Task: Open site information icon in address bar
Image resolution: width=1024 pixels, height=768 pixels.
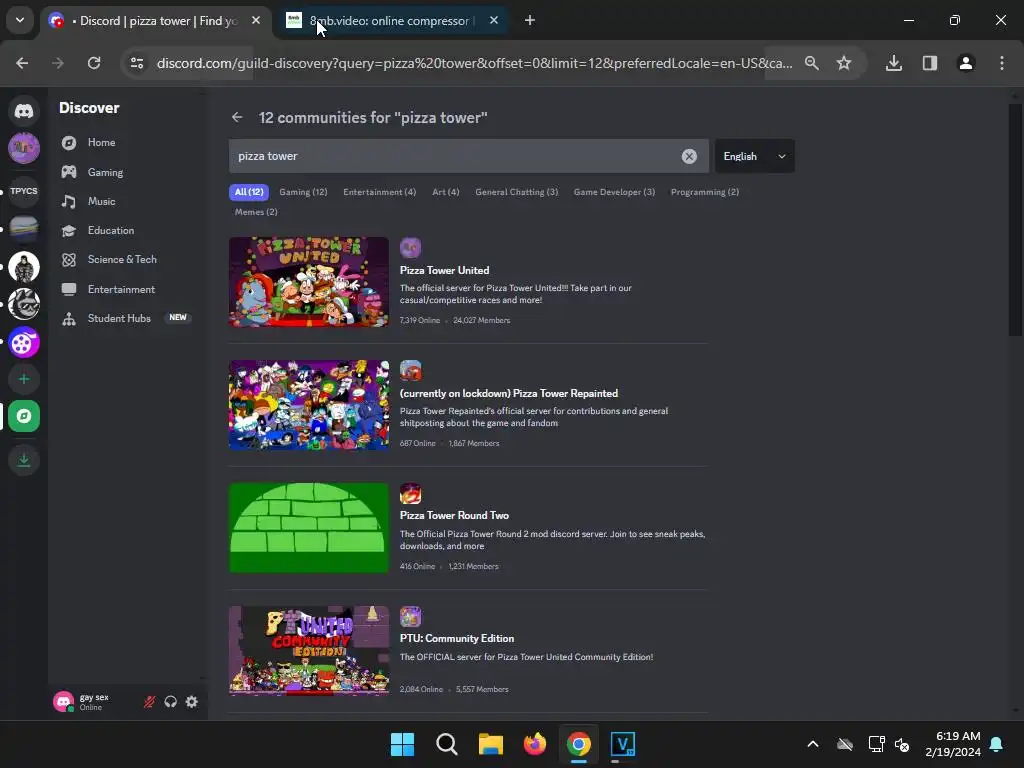Action: click(136, 63)
